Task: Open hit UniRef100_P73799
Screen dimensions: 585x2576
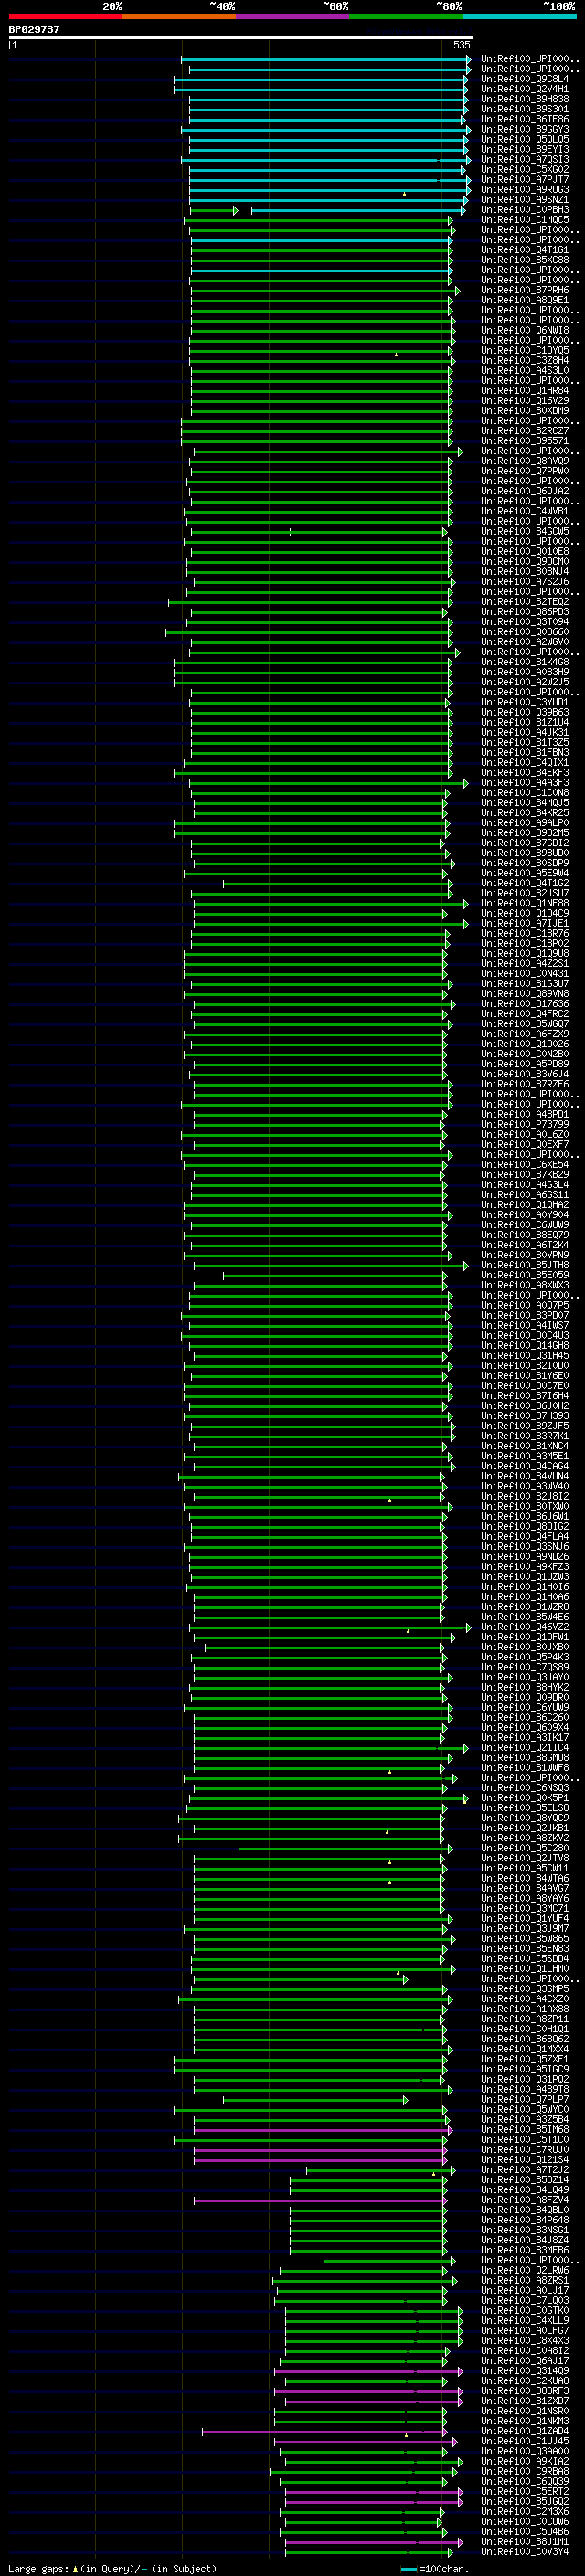Action: 524,1124
